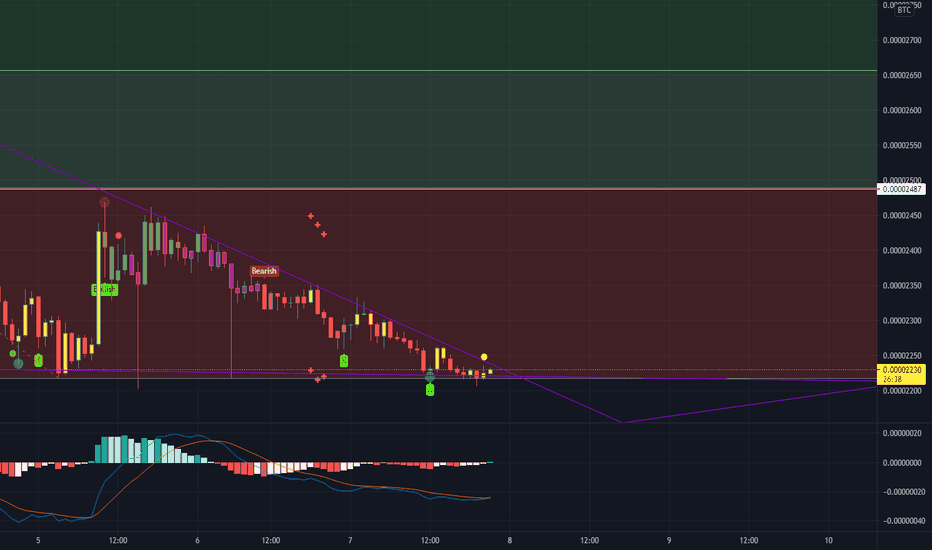The image size is (932, 550).
Task: Click the 0.00002487 price level tag
Action: (x=902, y=189)
